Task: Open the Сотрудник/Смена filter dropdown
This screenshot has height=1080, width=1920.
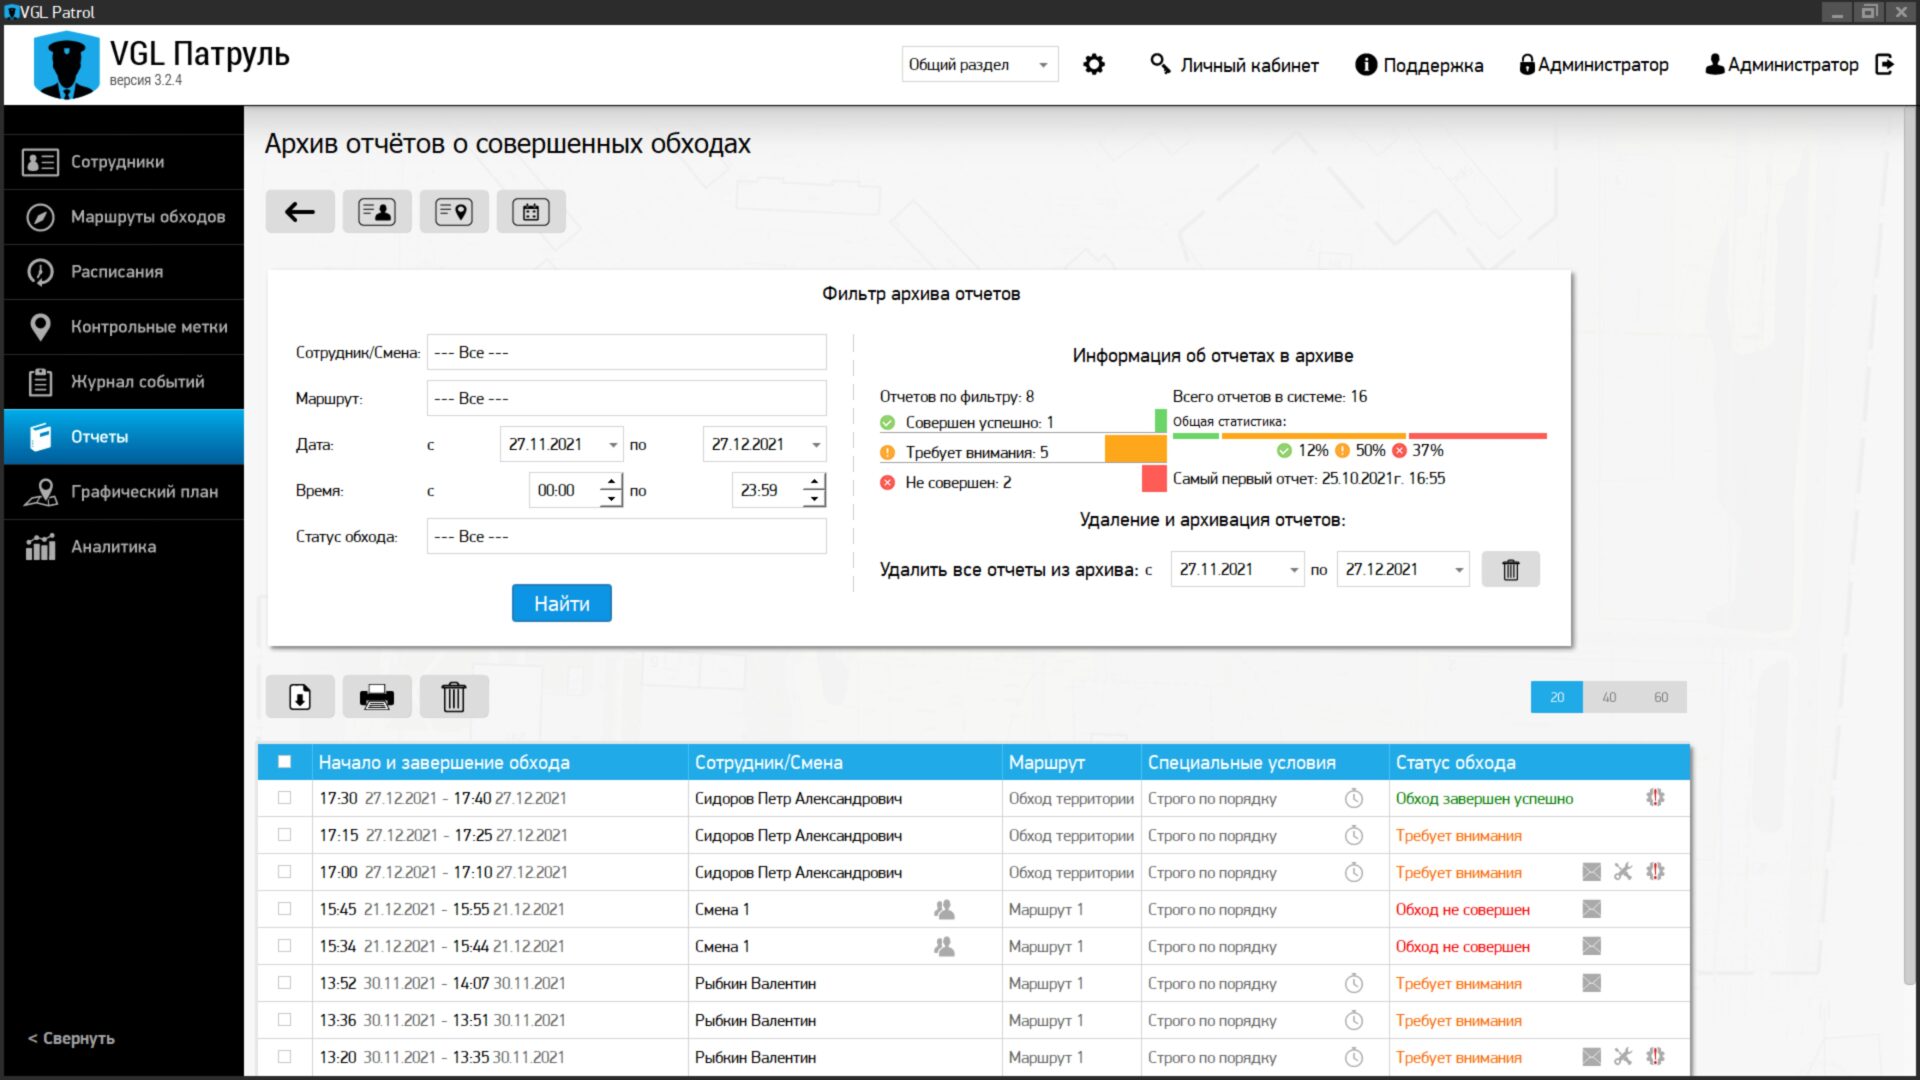Action: click(627, 353)
